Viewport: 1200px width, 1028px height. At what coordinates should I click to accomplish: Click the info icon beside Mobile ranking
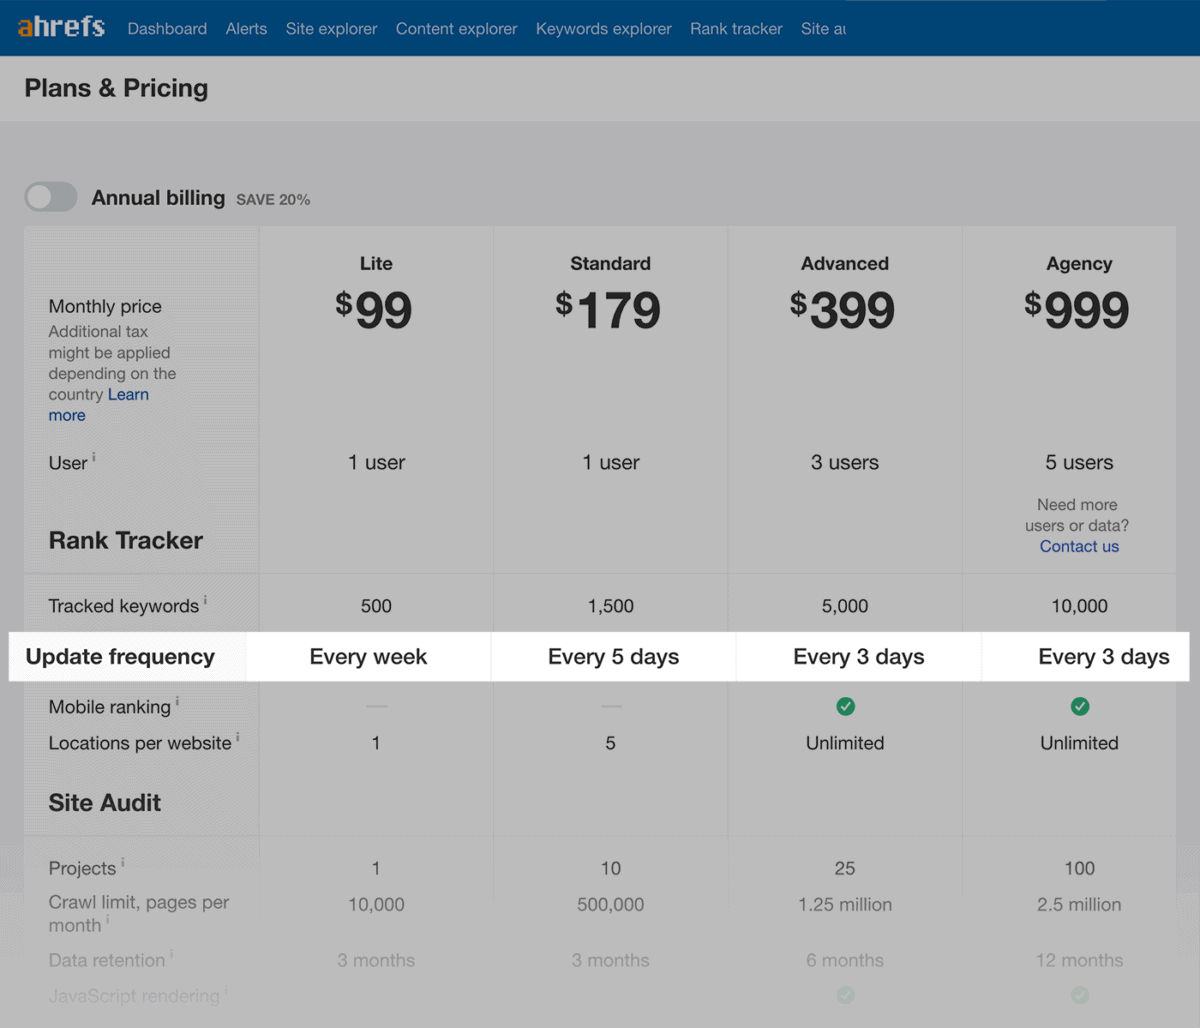[x=177, y=701]
